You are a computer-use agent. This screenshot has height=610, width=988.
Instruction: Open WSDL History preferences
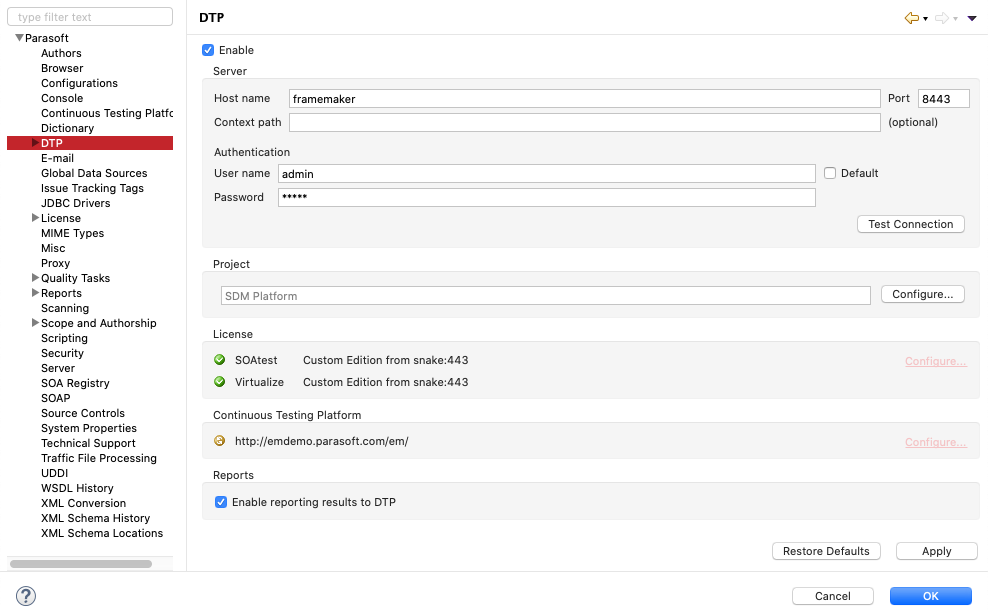click(x=77, y=488)
